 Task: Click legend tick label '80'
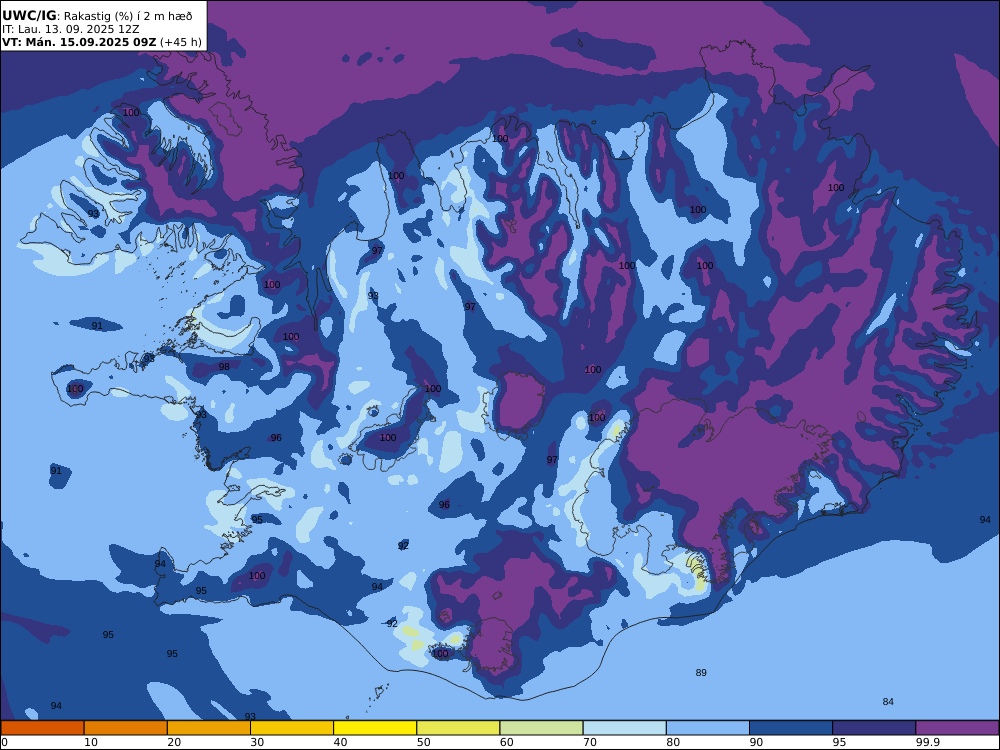coord(673,742)
